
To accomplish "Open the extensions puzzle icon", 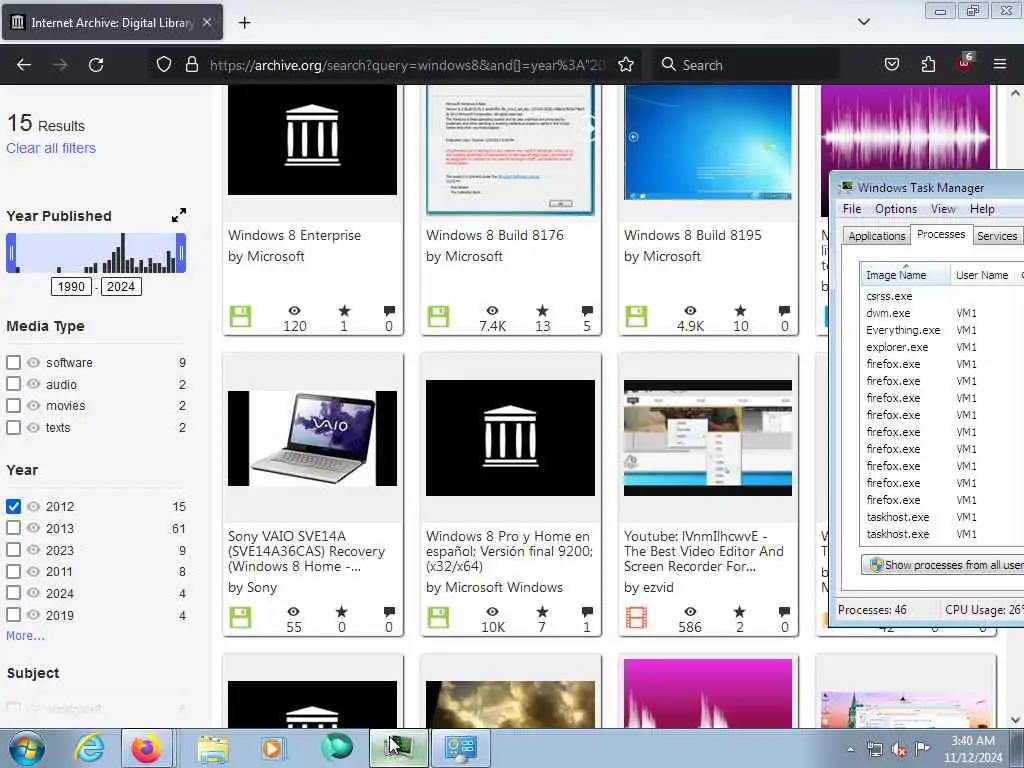I will tap(928, 65).
